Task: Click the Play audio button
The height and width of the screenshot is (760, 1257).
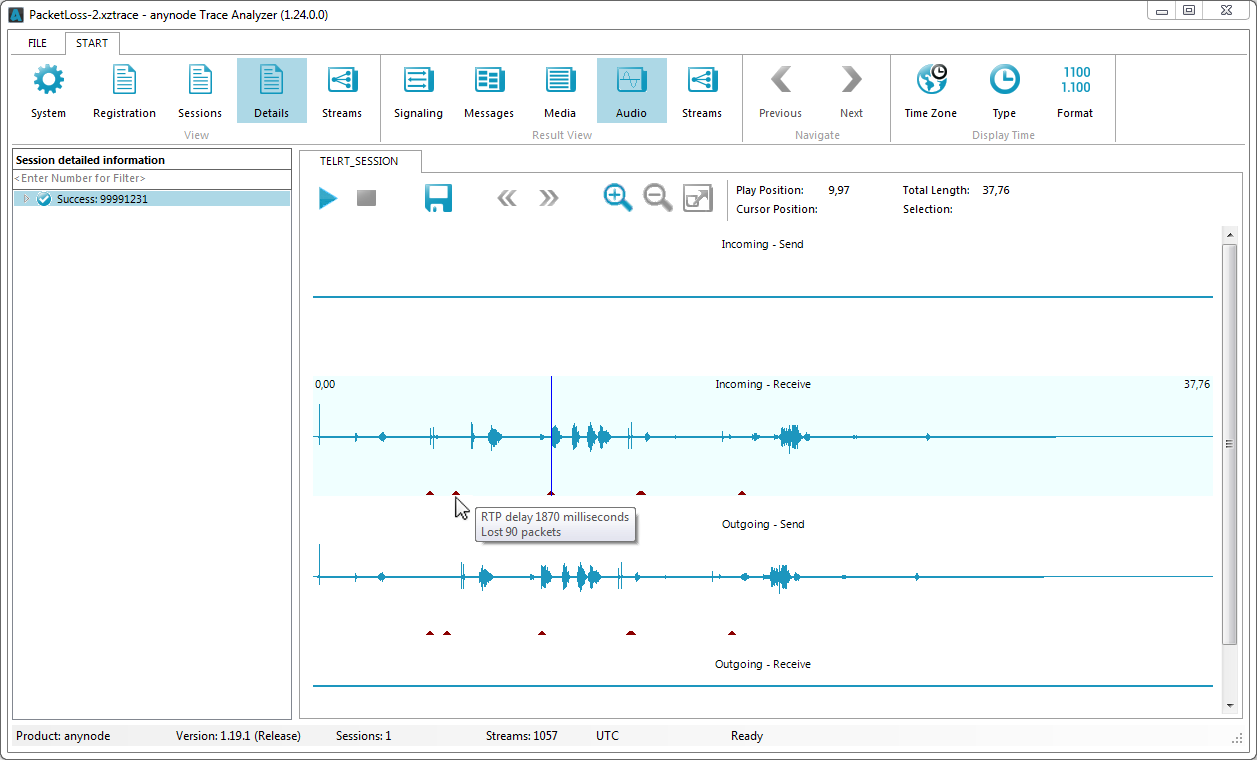Action: pyautogui.click(x=327, y=198)
